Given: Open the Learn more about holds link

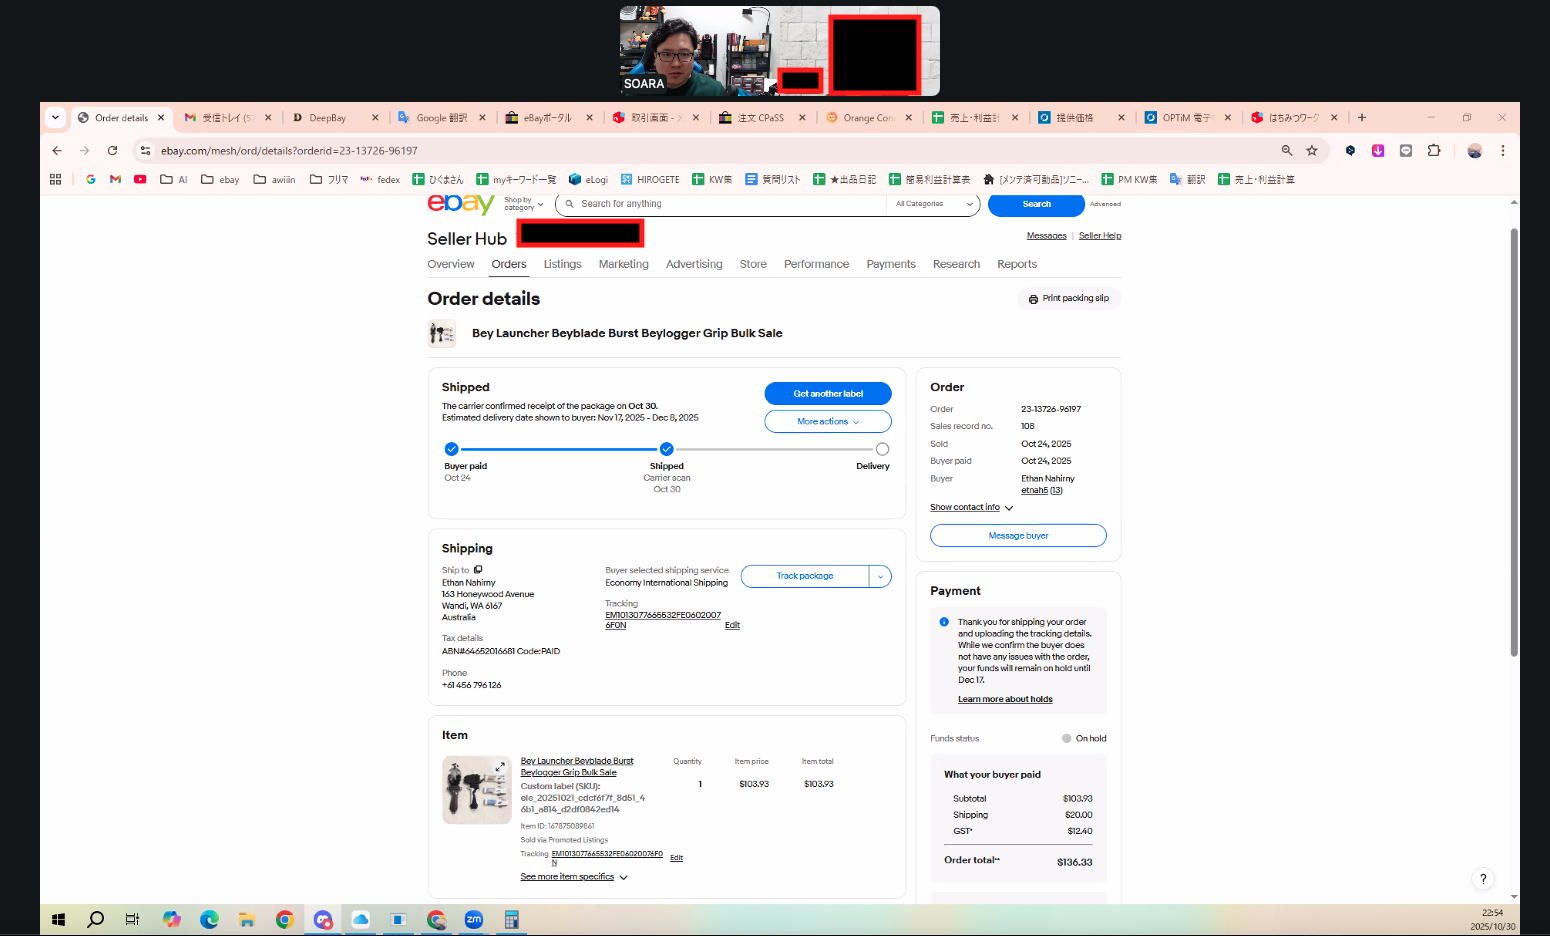Looking at the screenshot, I should 1005,700.
